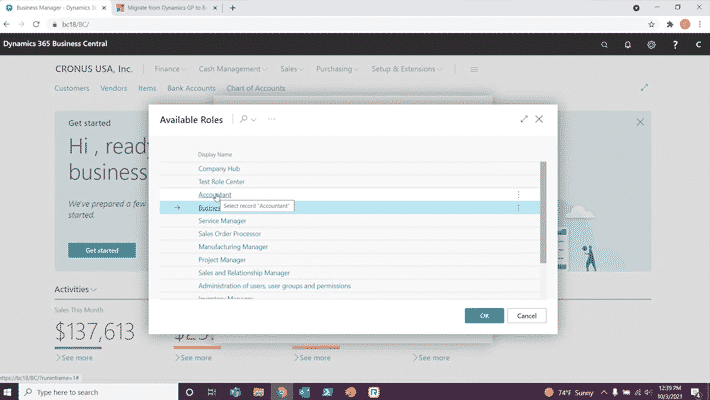The width and height of the screenshot is (710, 400).
Task: Expand the Sales menu
Action: (x=291, y=69)
